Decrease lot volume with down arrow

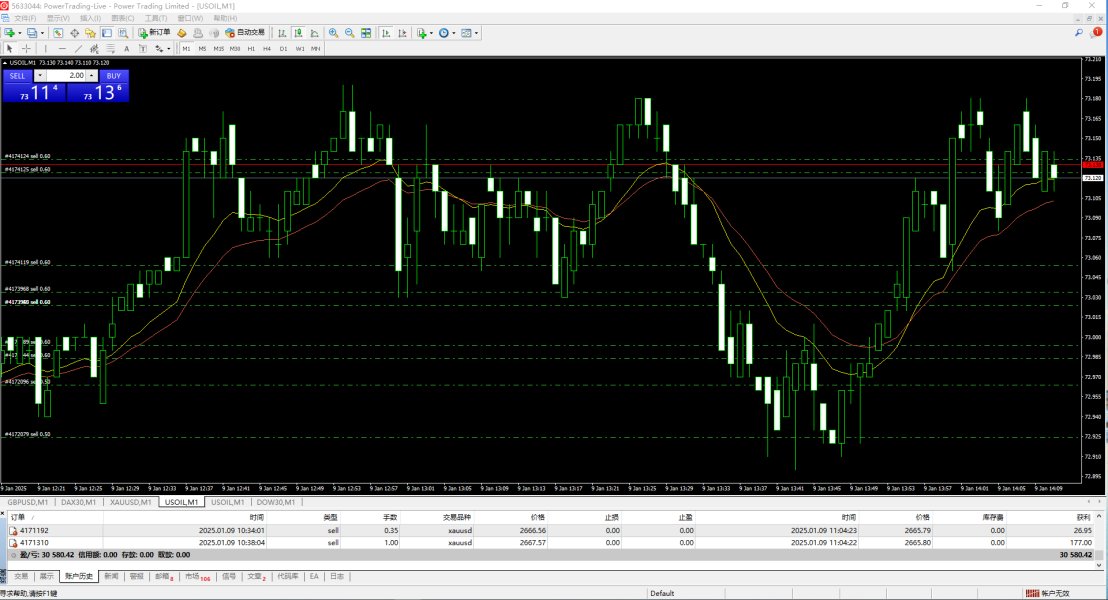40,76
